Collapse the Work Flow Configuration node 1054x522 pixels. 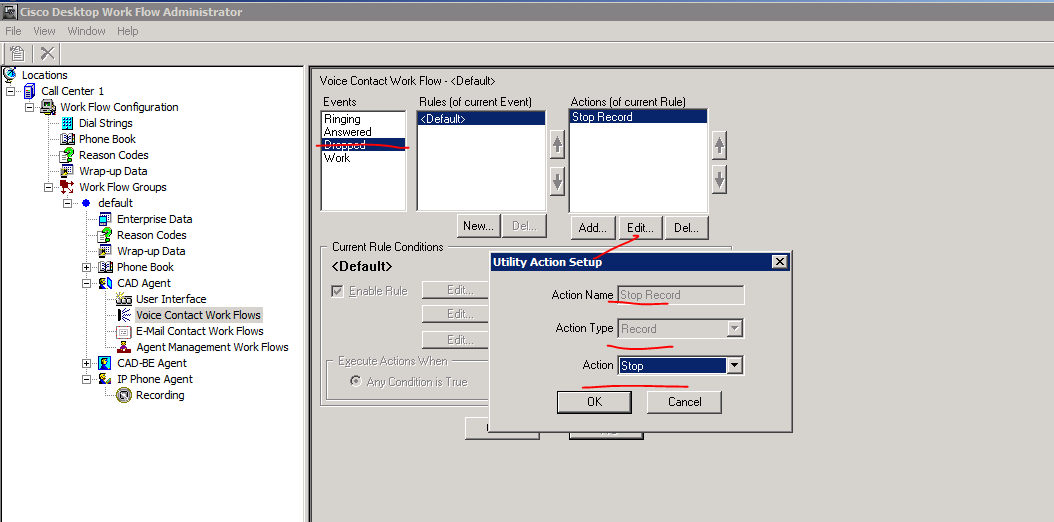(x=30, y=107)
